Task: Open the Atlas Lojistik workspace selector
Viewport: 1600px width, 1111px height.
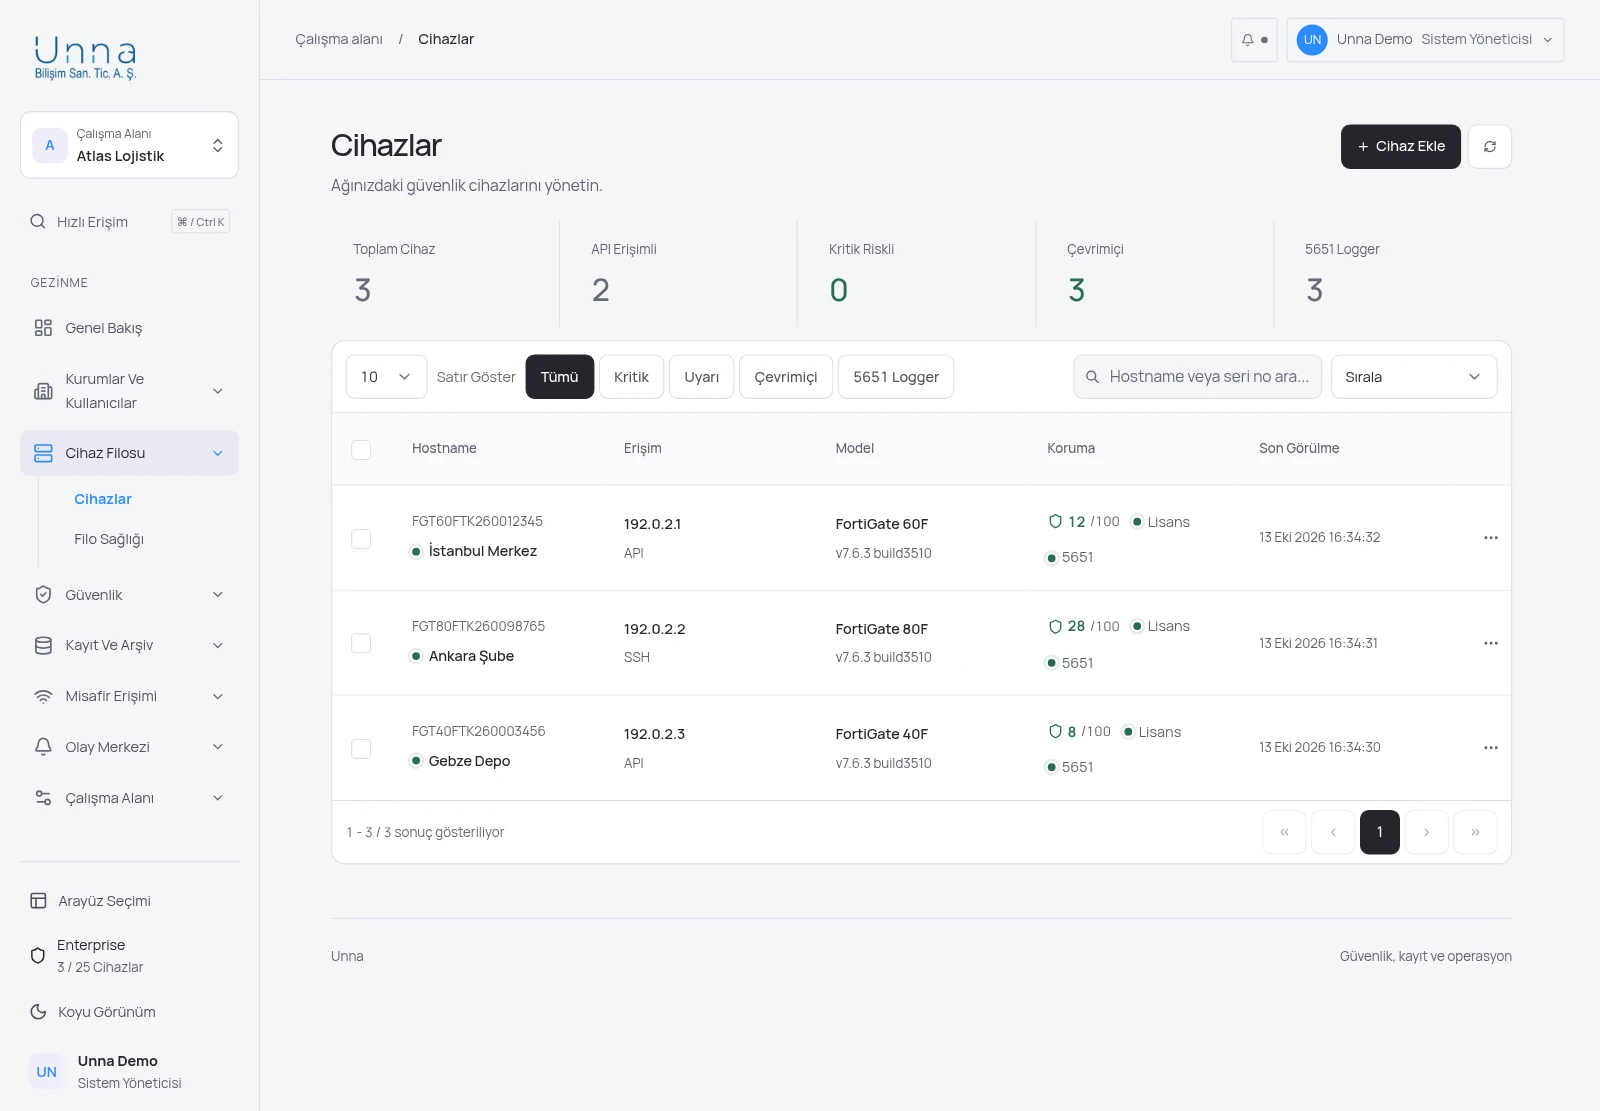Action: [x=129, y=145]
